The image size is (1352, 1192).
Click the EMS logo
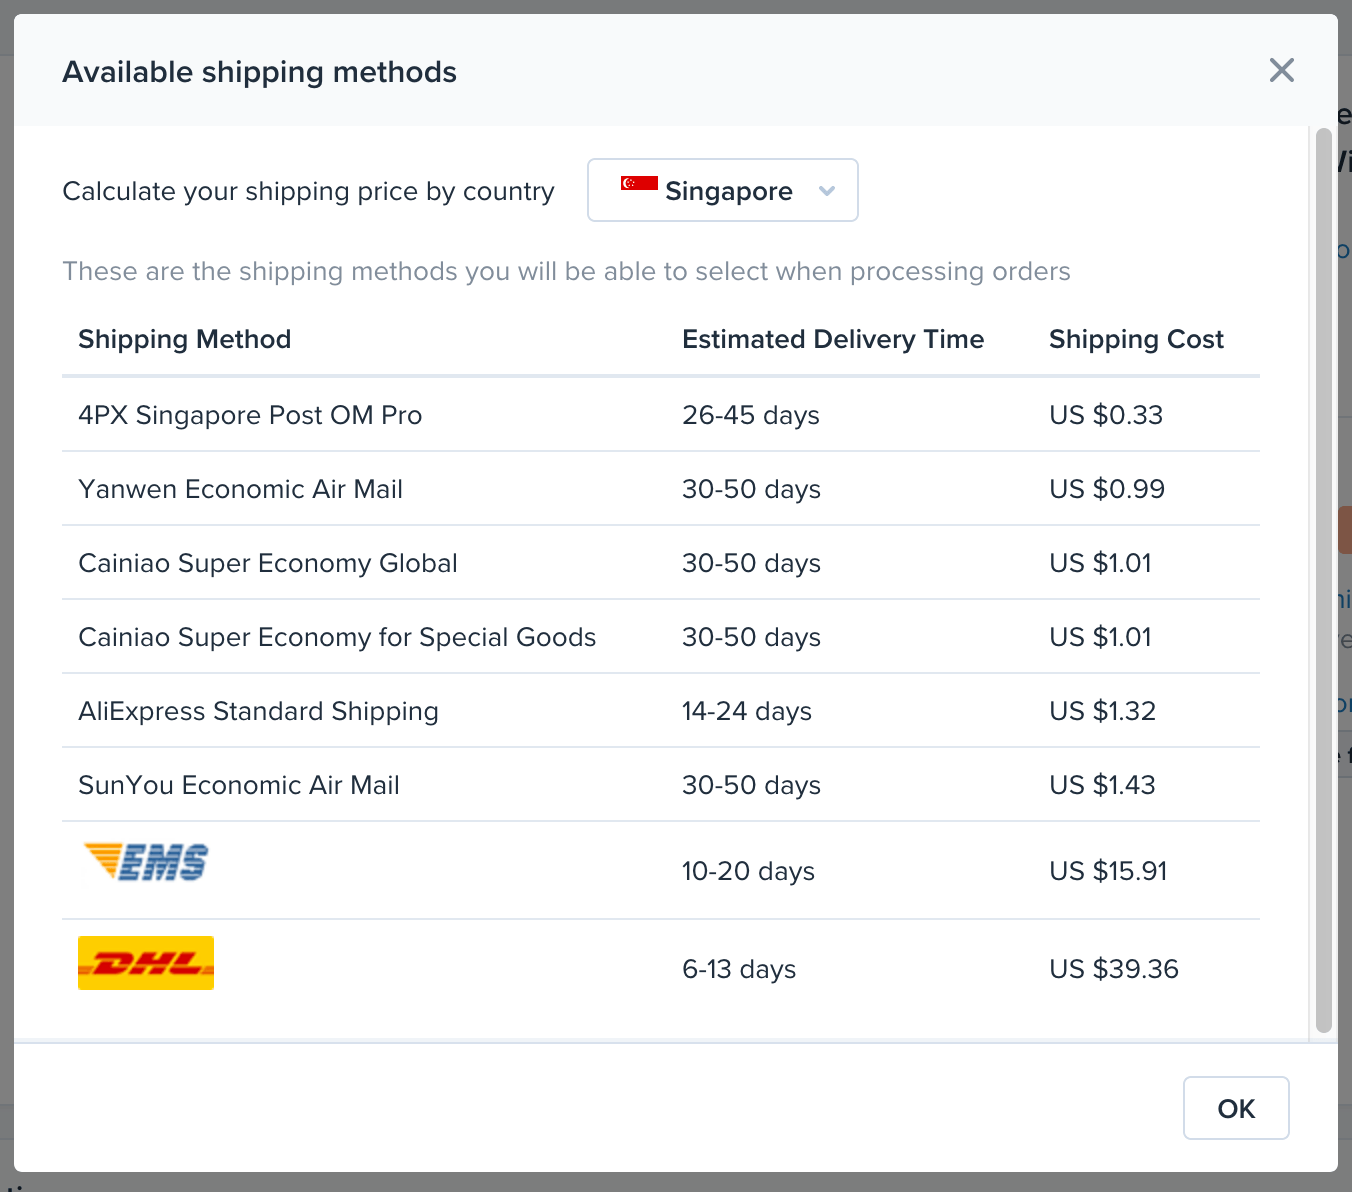146,862
